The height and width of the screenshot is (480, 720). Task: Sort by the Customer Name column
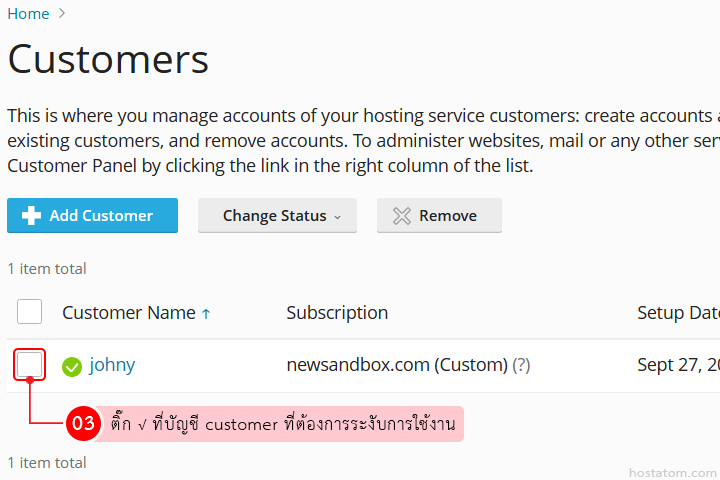(x=129, y=313)
